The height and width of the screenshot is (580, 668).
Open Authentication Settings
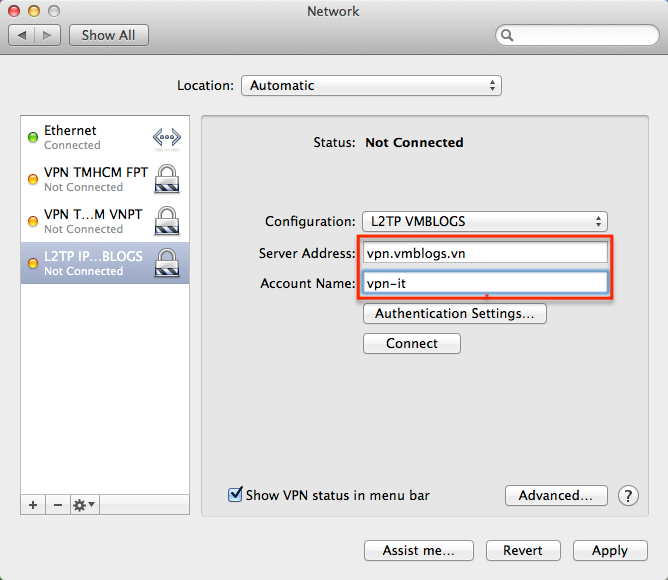454,314
